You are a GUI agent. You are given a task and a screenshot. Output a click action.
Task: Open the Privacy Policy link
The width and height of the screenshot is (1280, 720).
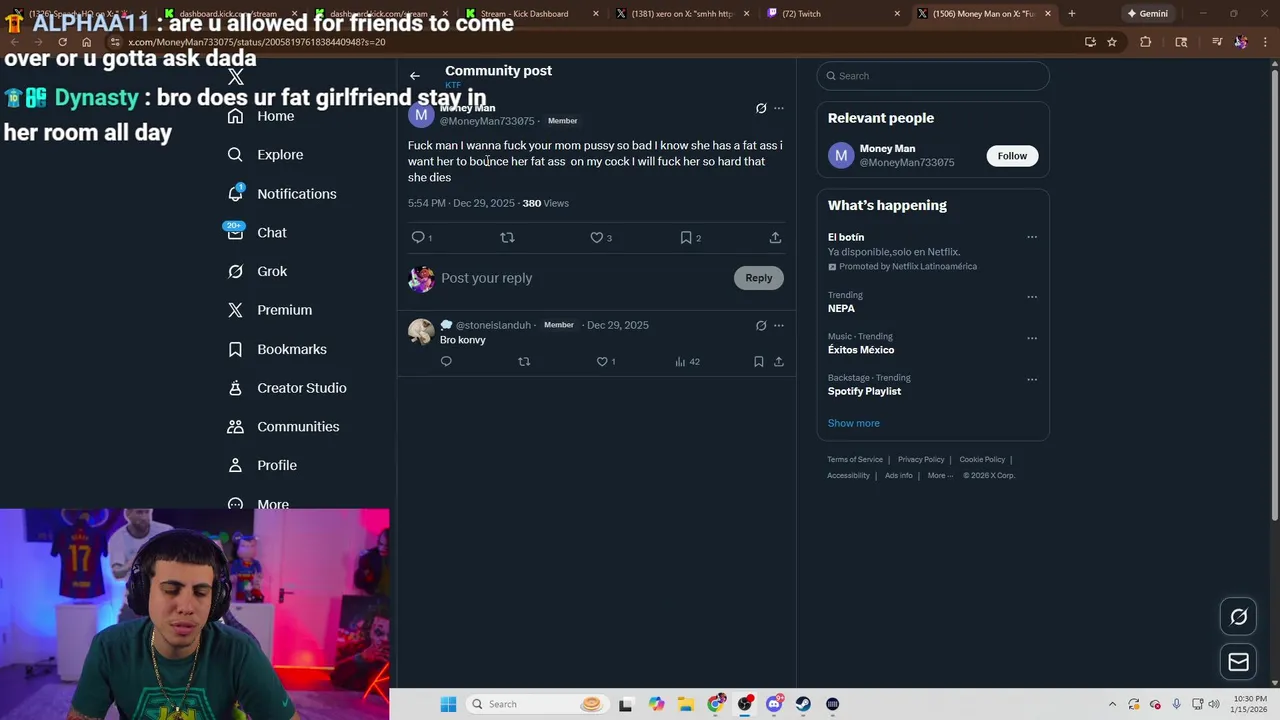coord(921,460)
